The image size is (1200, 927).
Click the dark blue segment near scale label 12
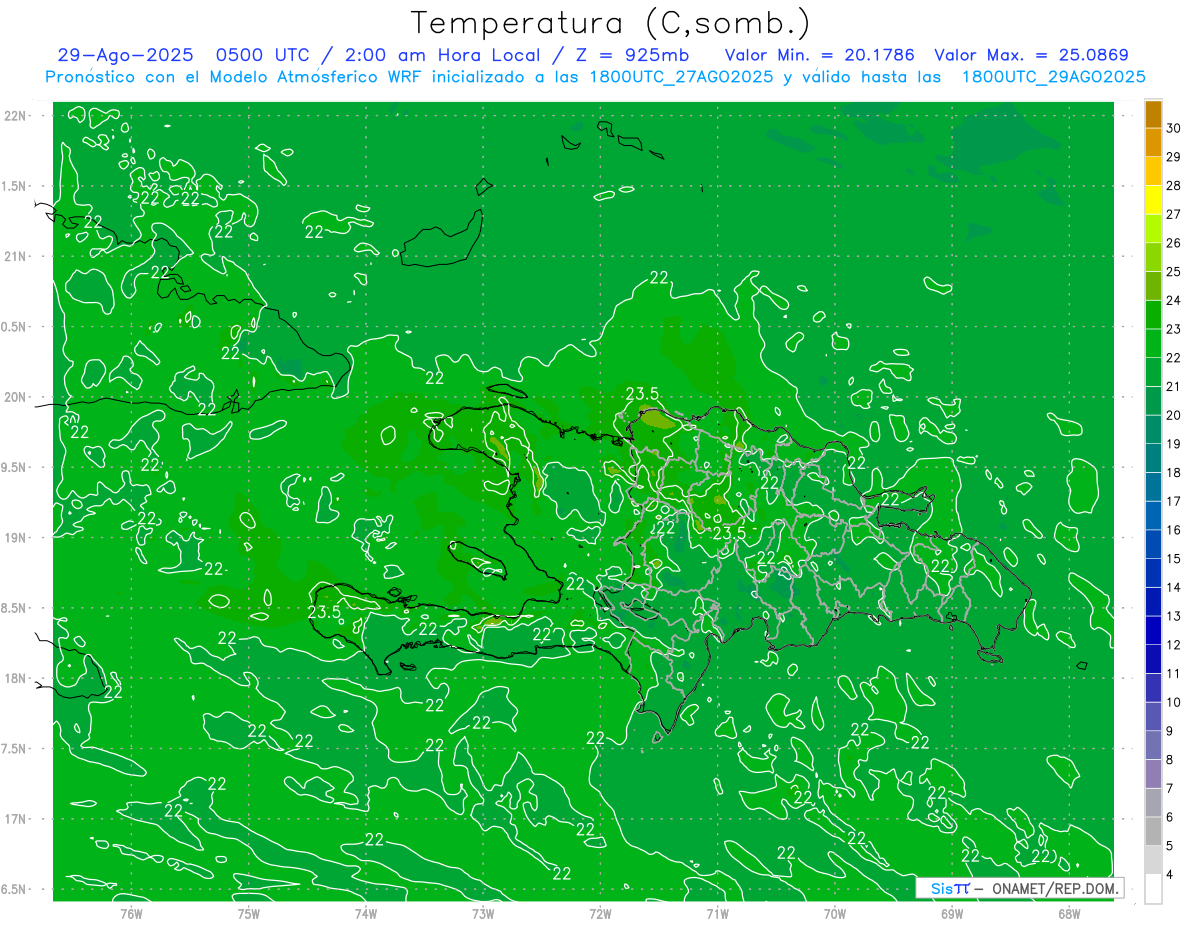click(x=1153, y=631)
